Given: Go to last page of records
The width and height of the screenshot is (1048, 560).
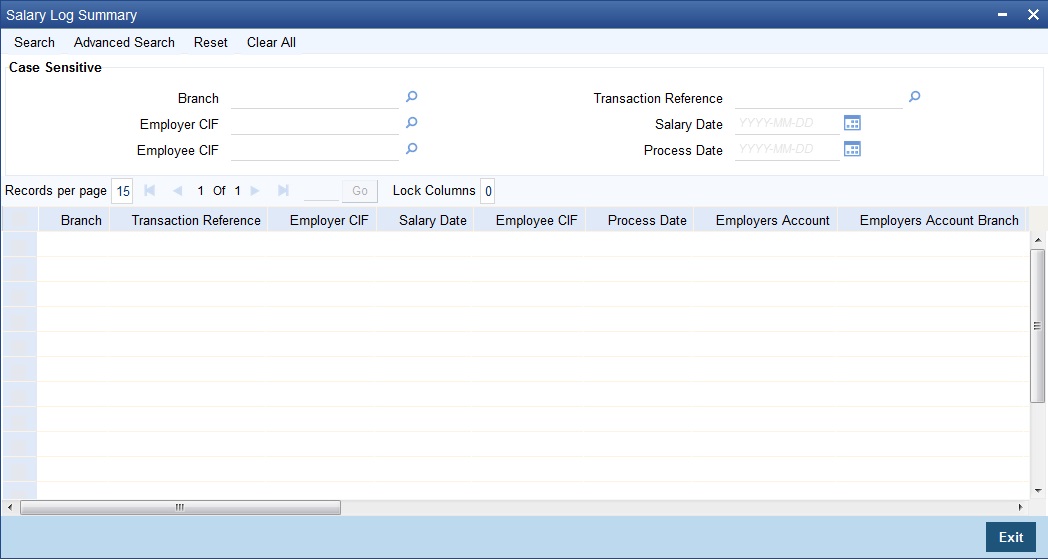Looking at the screenshot, I should 283,190.
